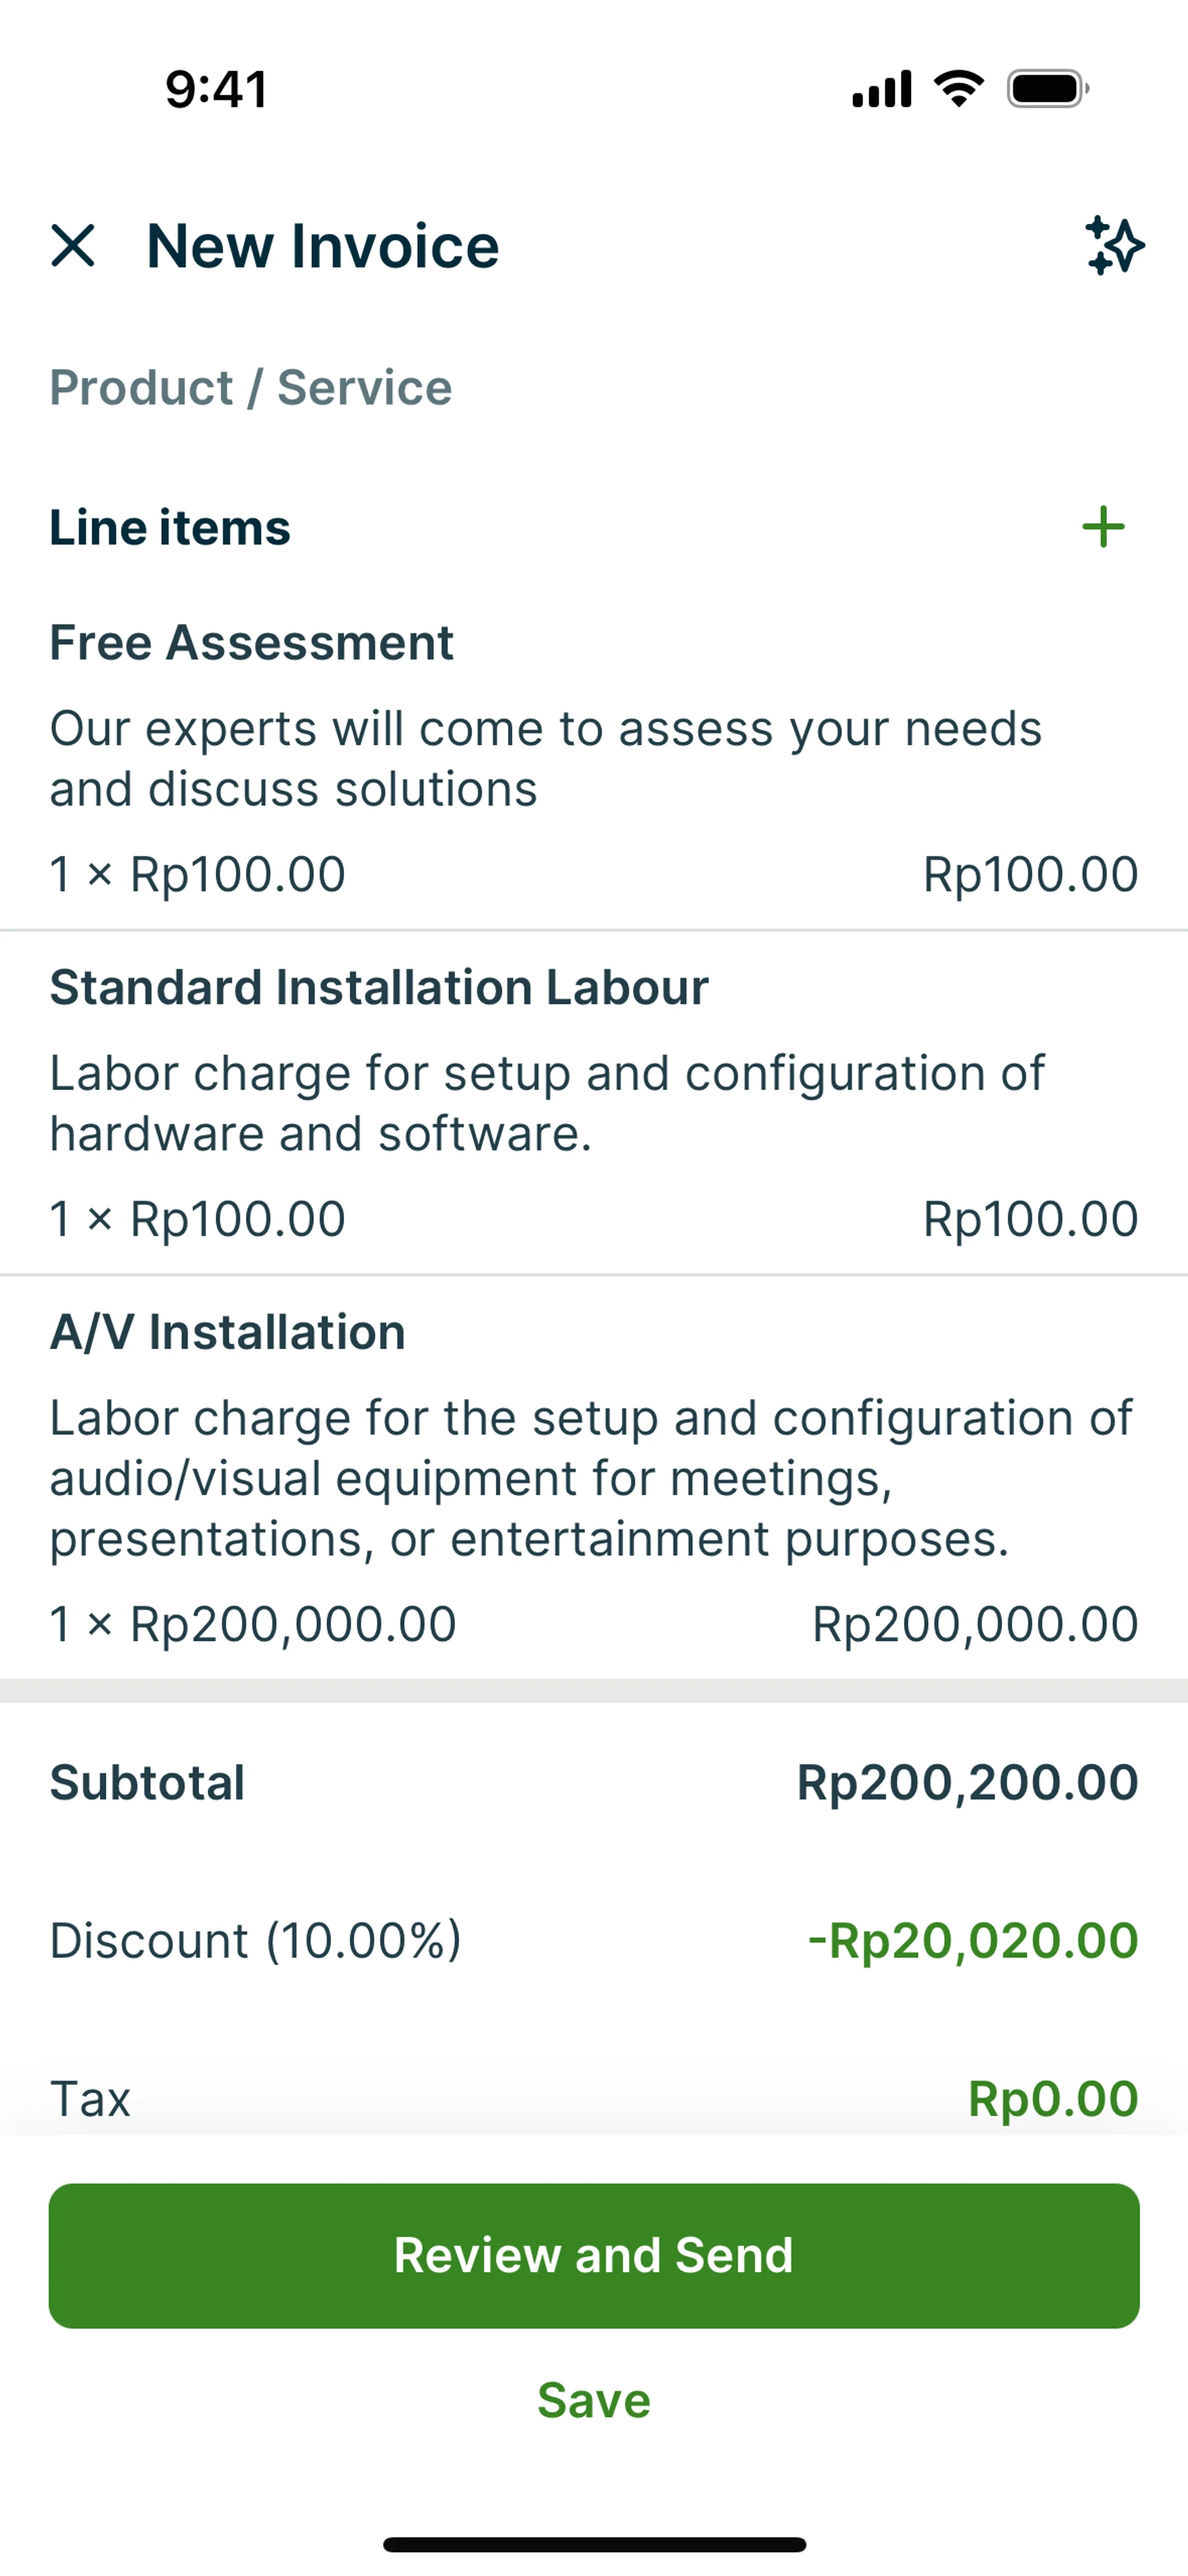
Task: Tap the A/V Installation total Rp200,000.00
Action: (974, 1624)
